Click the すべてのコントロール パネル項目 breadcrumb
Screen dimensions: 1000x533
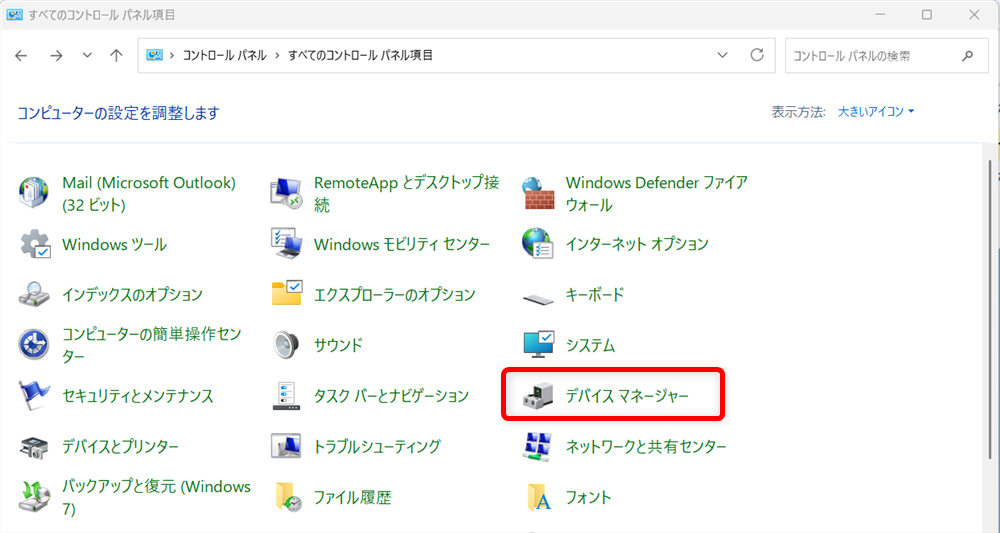tap(360, 55)
